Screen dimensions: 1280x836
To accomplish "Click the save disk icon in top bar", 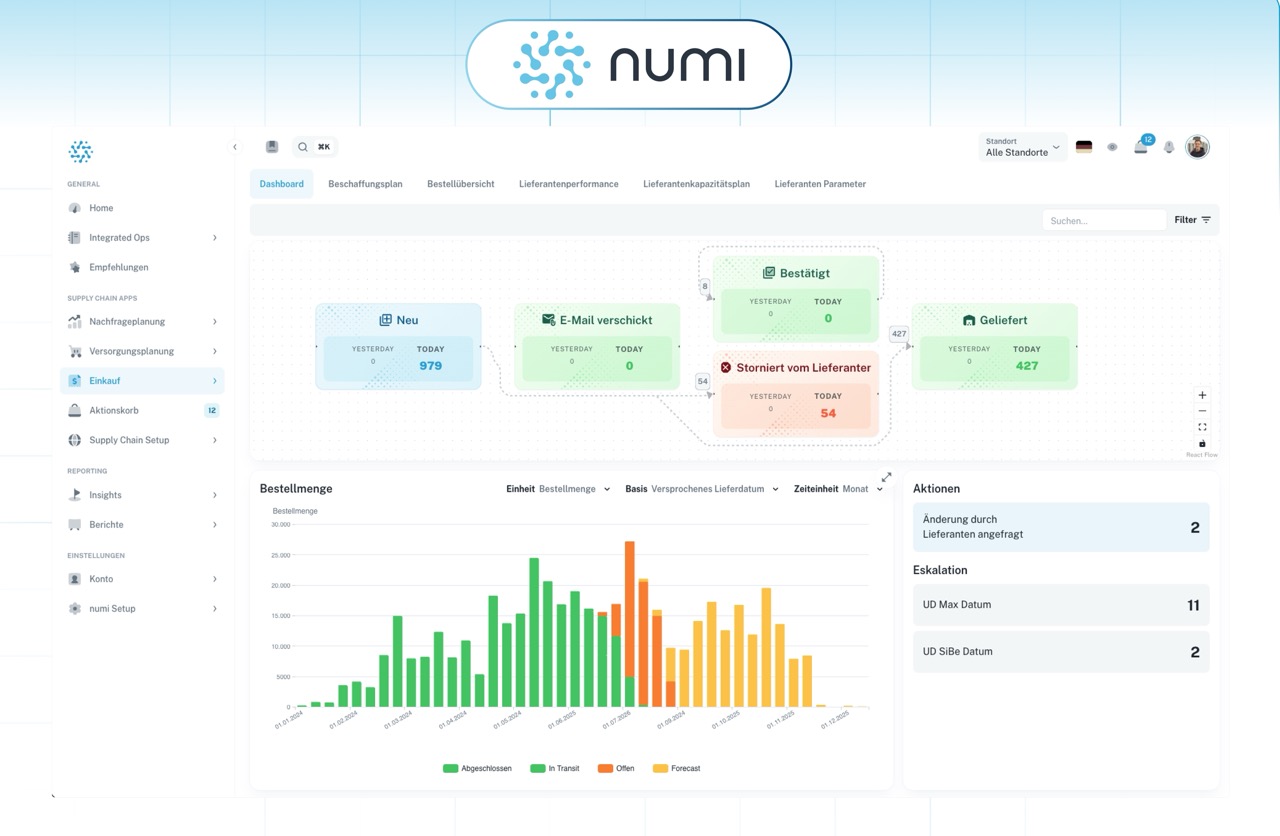I will (x=272, y=147).
